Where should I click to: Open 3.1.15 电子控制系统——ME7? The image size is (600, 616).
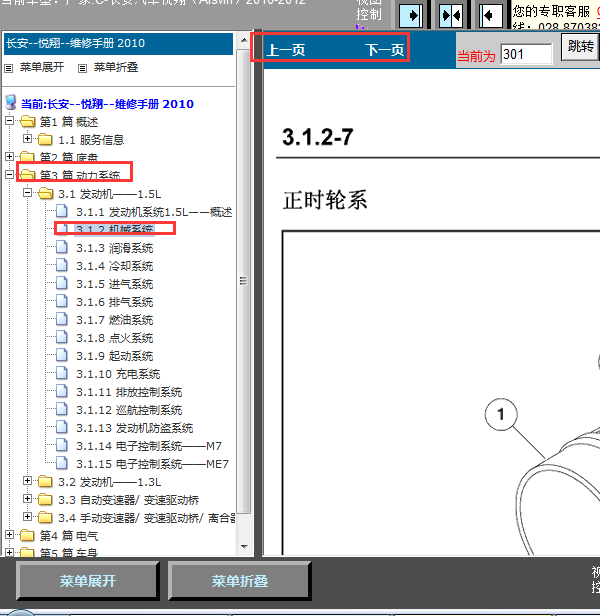(152, 464)
